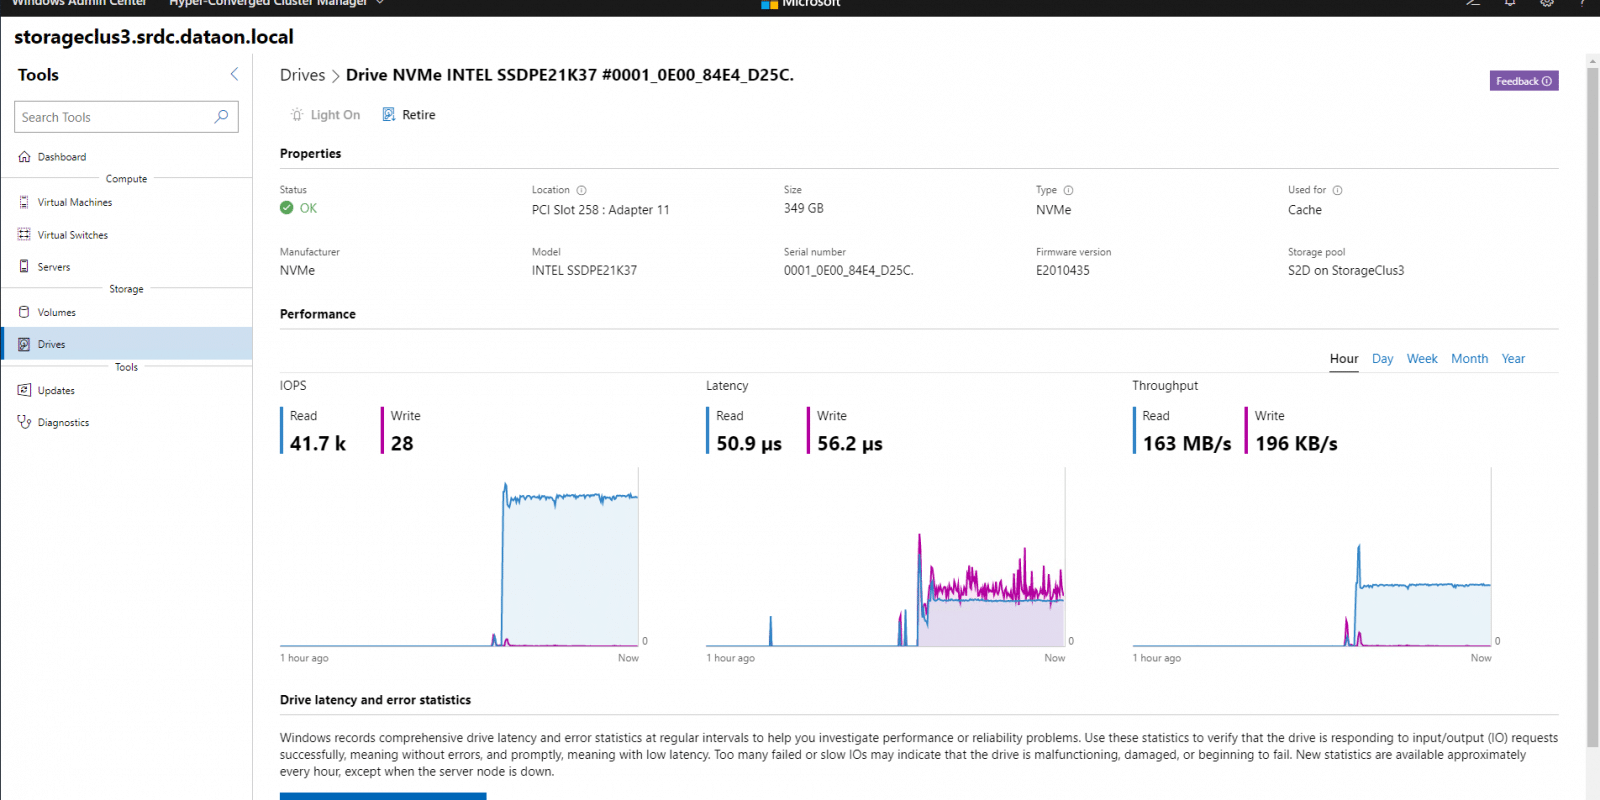The width and height of the screenshot is (1600, 800).
Task: Focus the Search Tools input field
Action: click(x=126, y=117)
